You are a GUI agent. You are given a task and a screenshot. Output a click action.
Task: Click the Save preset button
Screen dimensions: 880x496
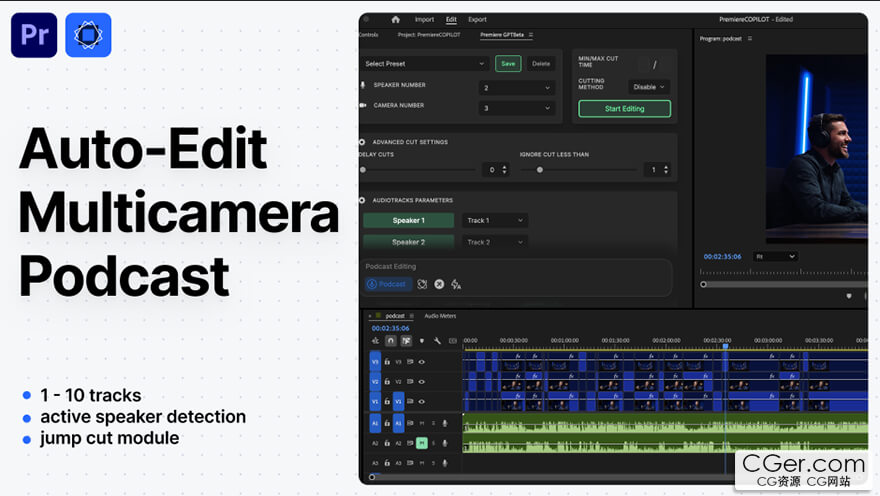pos(508,64)
